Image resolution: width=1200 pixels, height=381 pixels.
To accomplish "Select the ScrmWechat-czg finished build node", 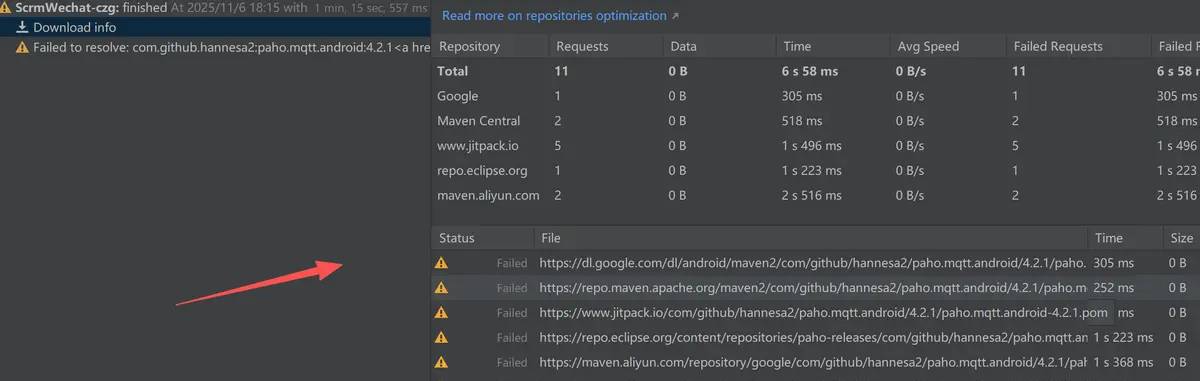I will 215,8.
